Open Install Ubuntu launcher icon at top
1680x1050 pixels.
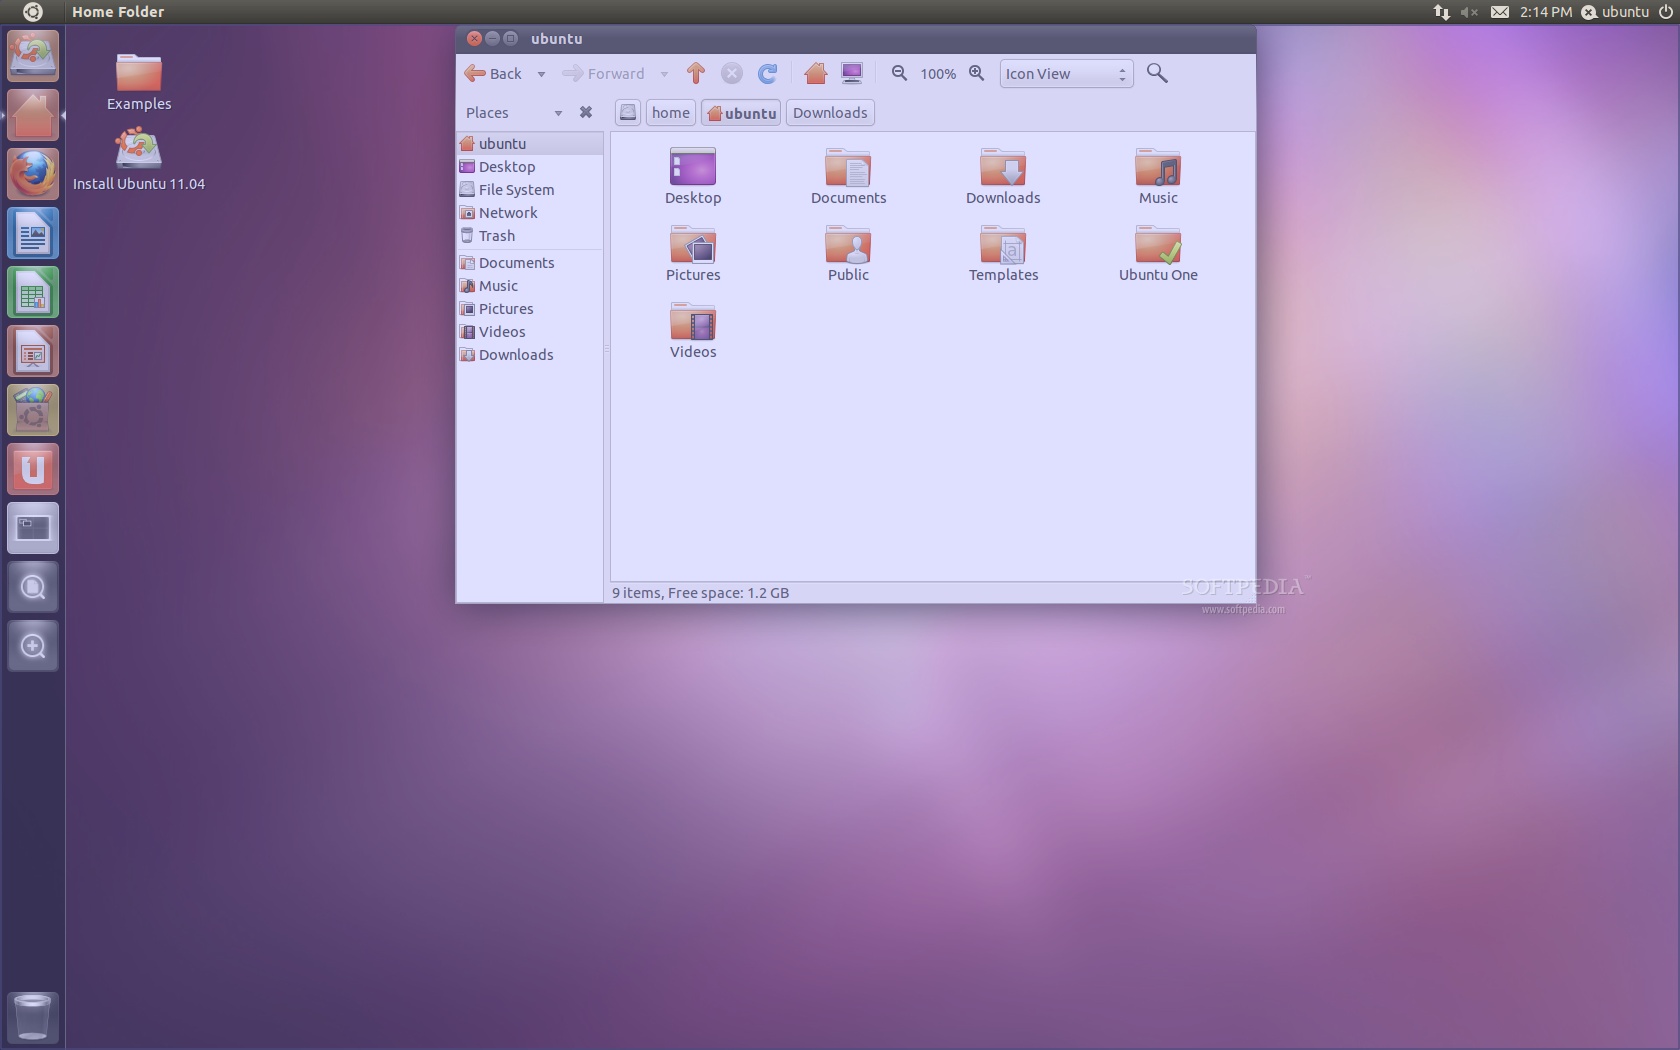tap(33, 56)
